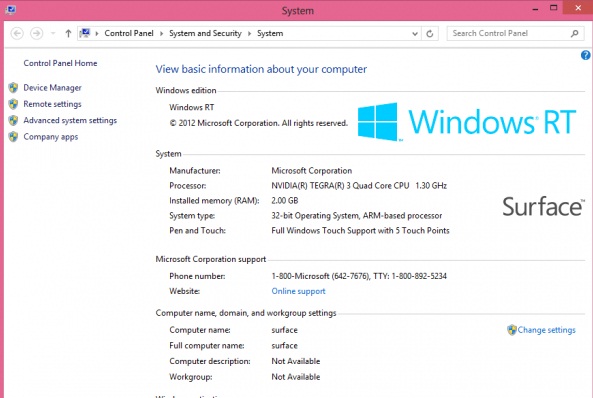Click the System window icon in the title bar
Image resolution: width=593 pixels, height=398 pixels.
point(11,9)
